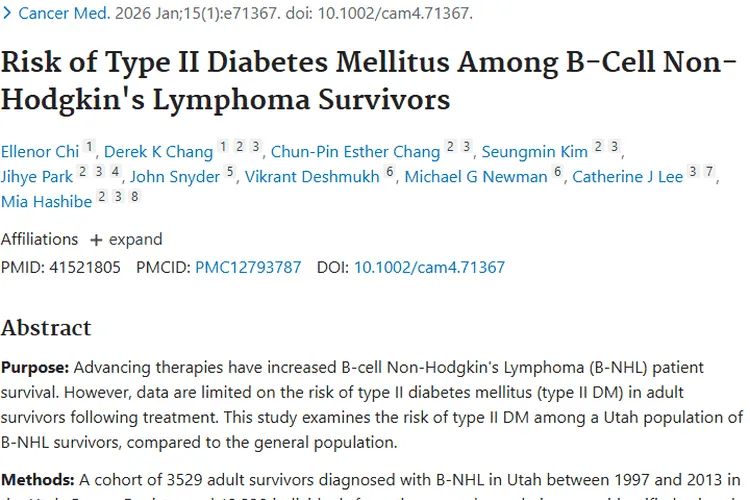Click the plus icon beside expand
Screen dimensions: 750x500
point(96,240)
